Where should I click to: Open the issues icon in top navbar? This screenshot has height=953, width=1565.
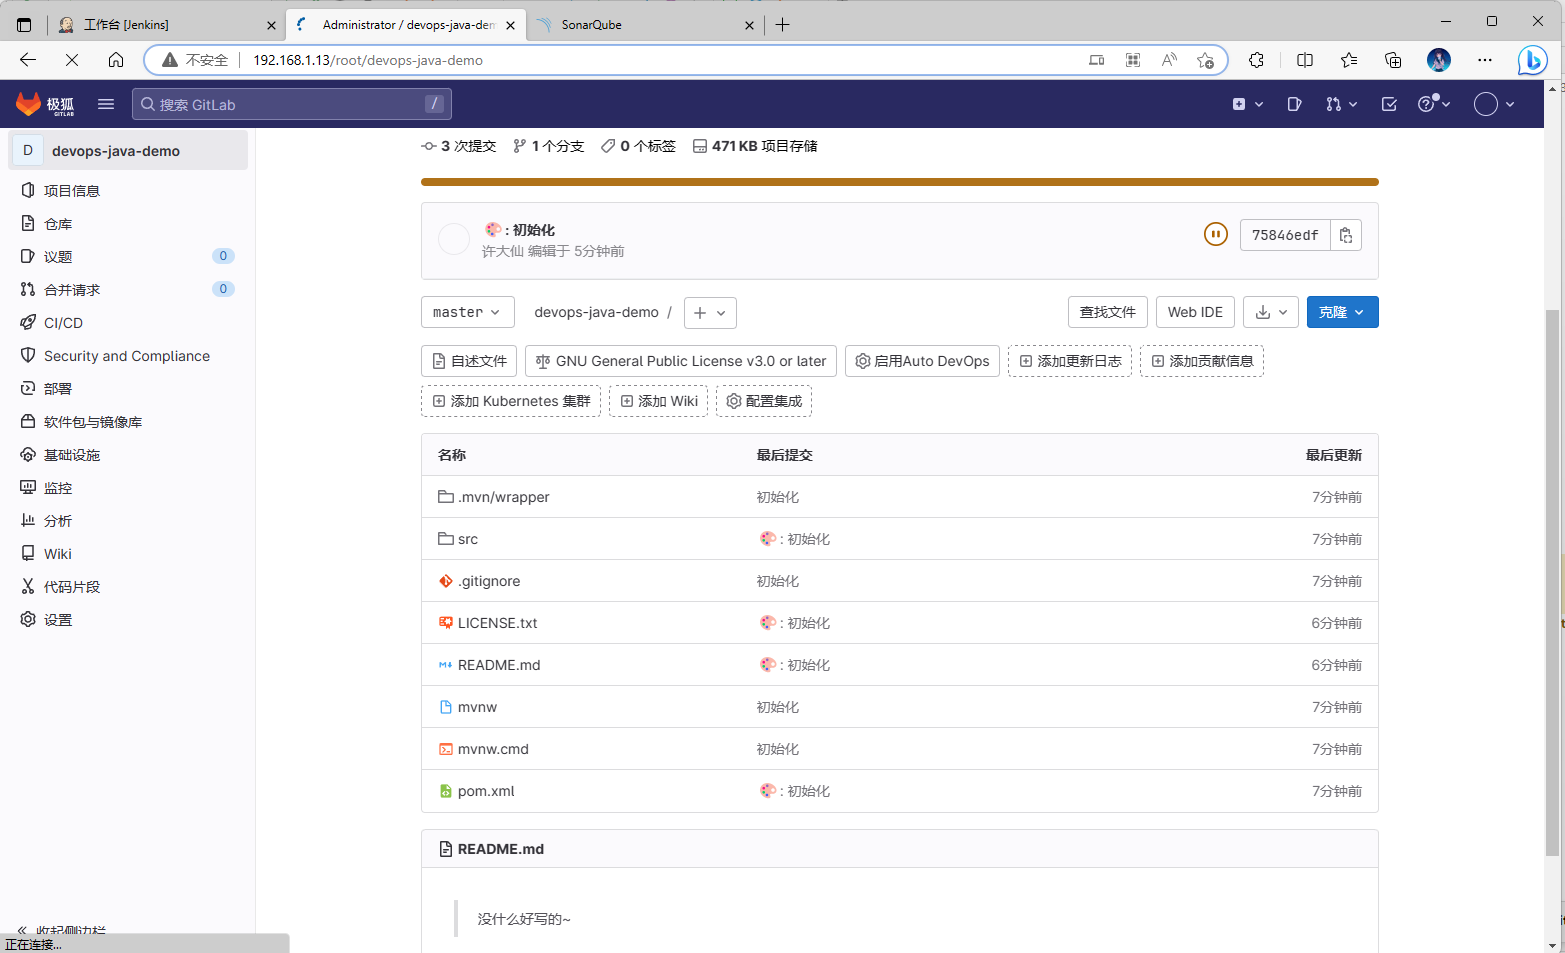1294,104
